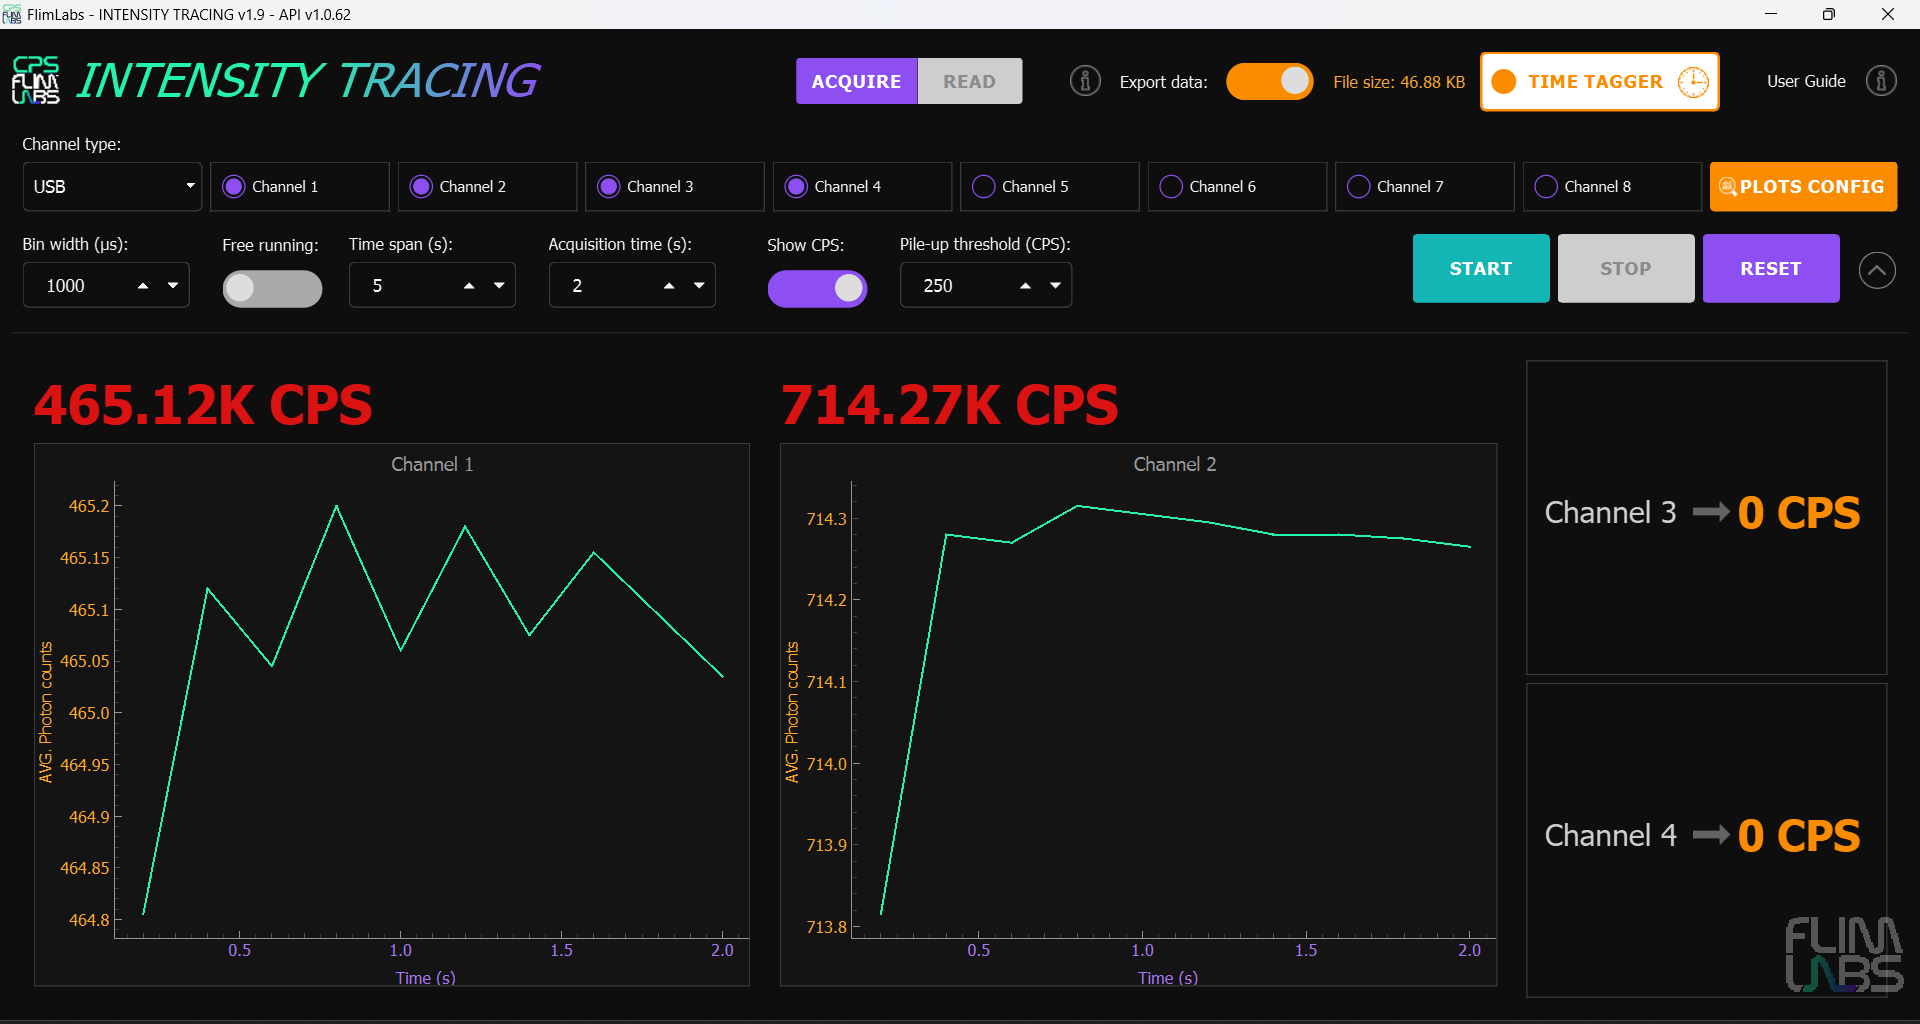This screenshot has height=1024, width=1920.
Task: Restore down the application window
Action: pos(1829,14)
